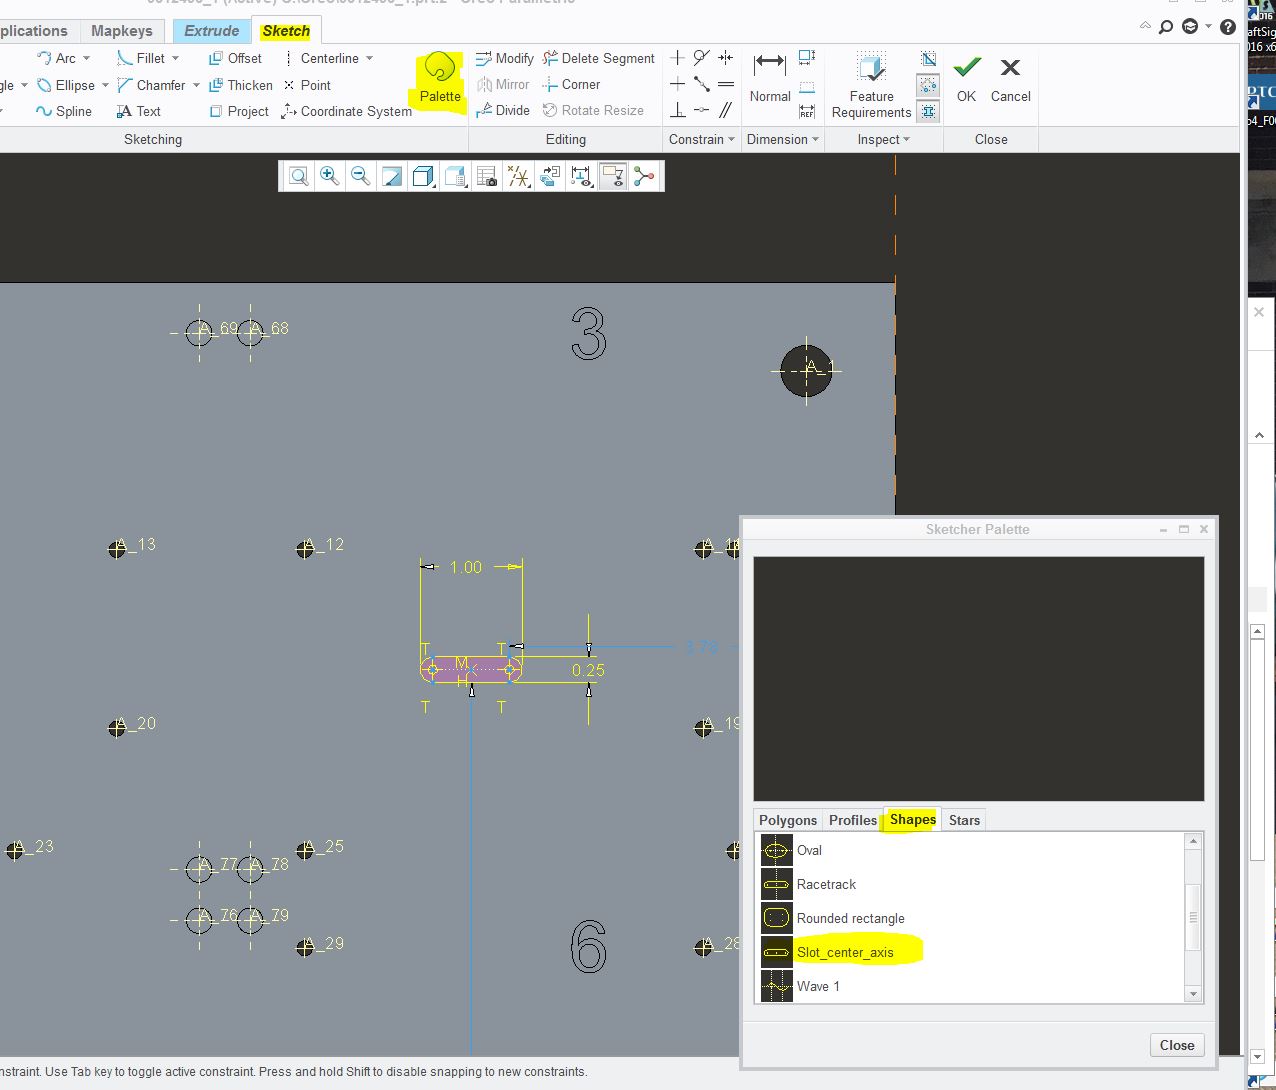Select the Corner tool

[x=571, y=84]
